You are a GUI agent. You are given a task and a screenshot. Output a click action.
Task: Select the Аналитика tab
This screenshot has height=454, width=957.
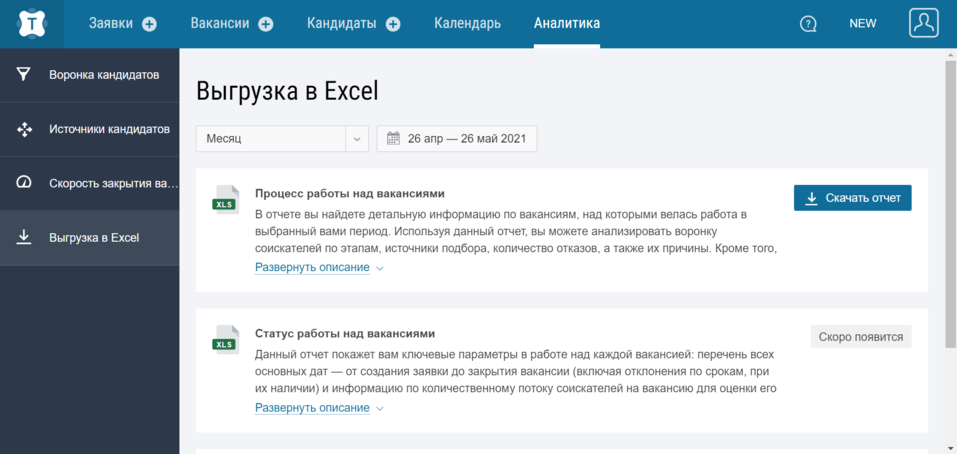[x=566, y=24]
